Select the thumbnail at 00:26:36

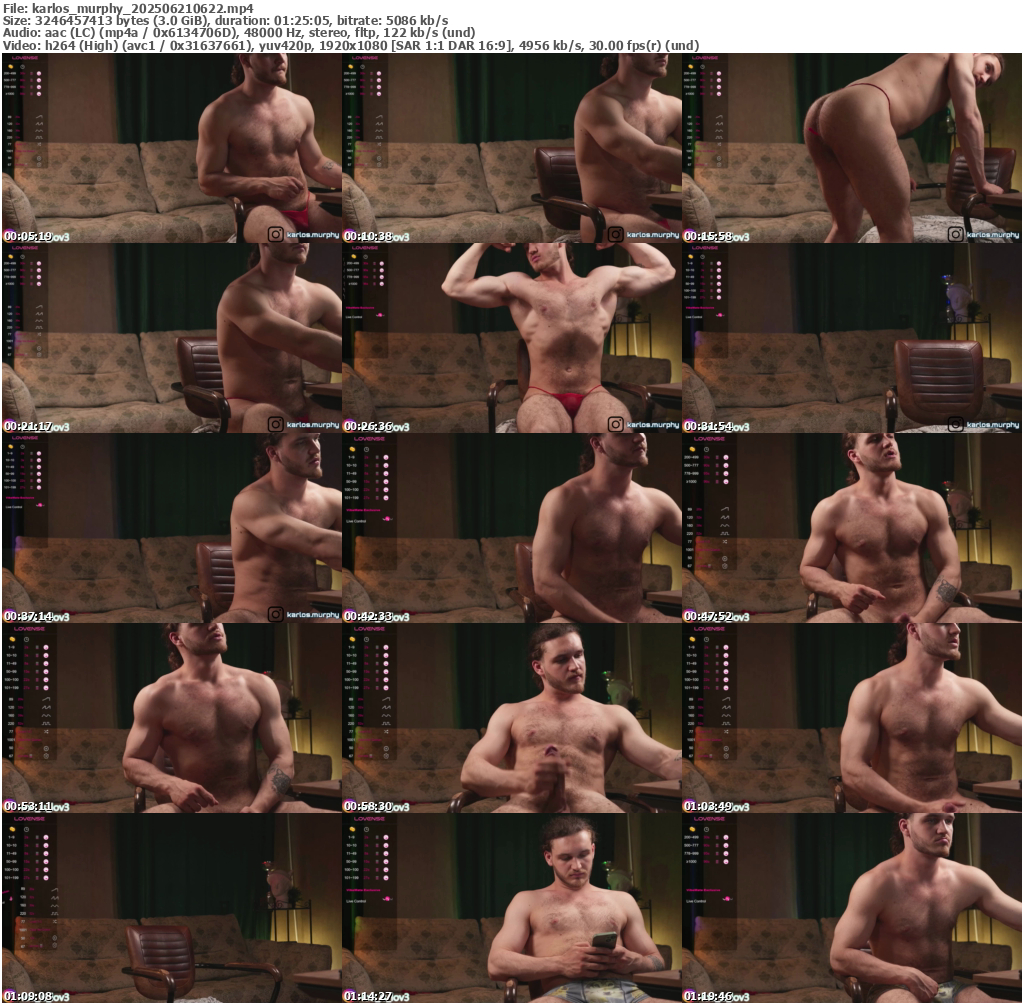tap(511, 338)
